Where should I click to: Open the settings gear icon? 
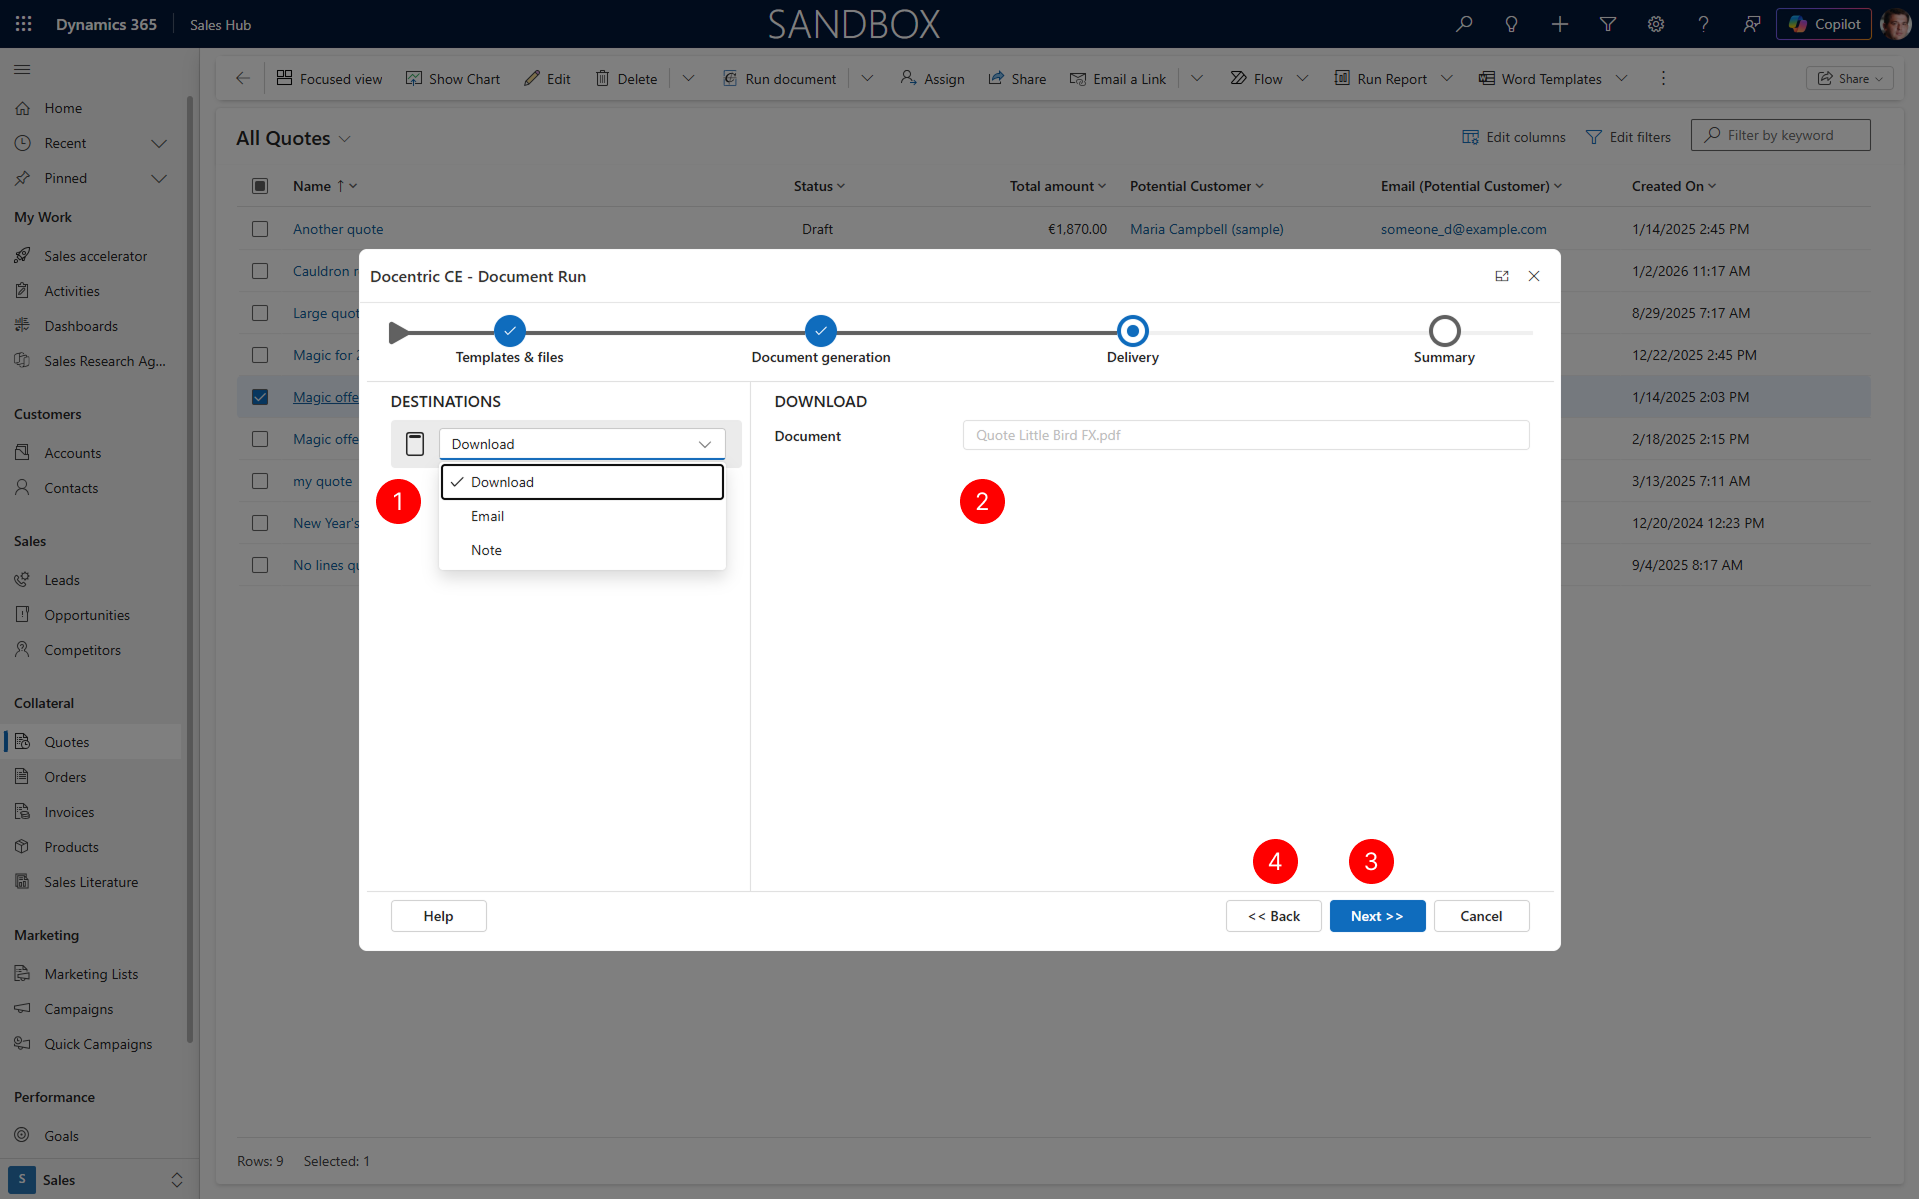(1656, 24)
